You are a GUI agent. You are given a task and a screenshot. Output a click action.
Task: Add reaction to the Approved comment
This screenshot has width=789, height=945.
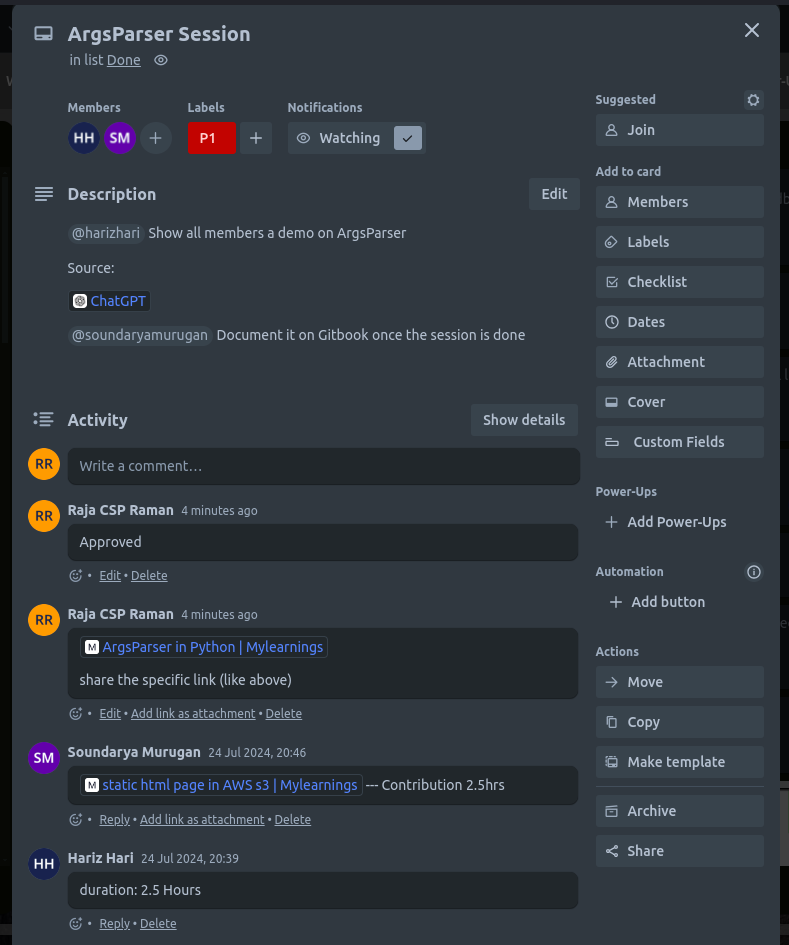[75, 576]
